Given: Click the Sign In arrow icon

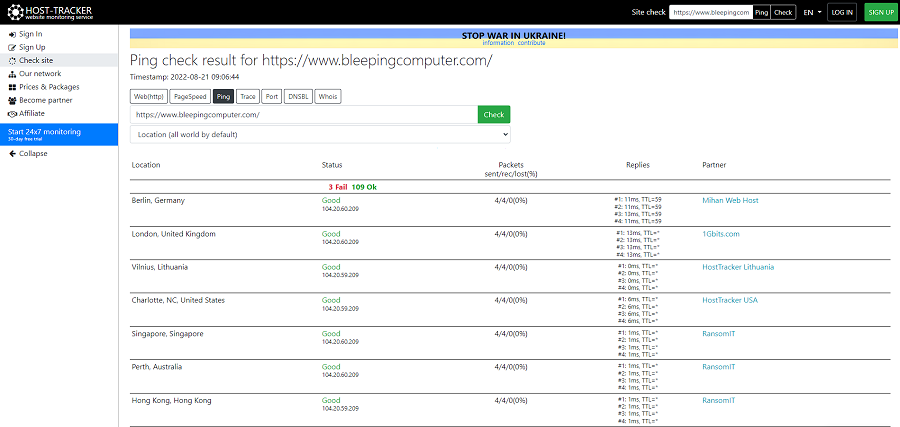Looking at the screenshot, I should tap(13, 34).
